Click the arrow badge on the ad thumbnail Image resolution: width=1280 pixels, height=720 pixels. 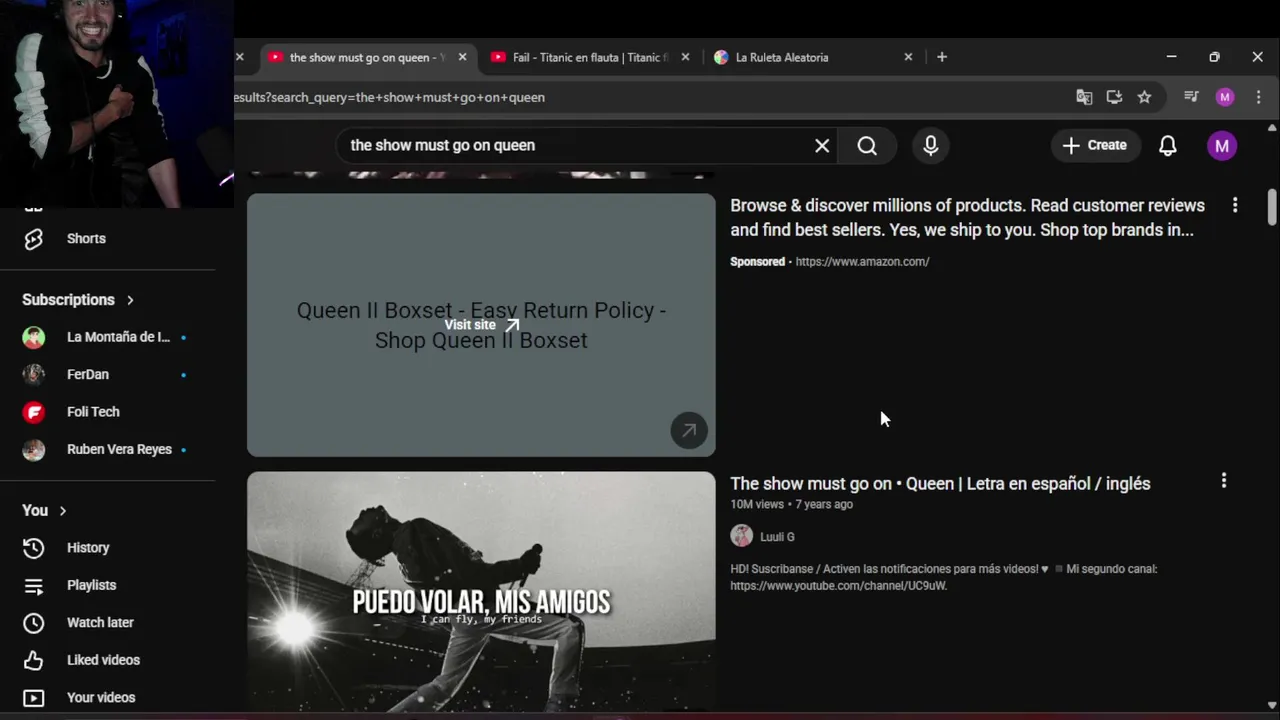point(689,430)
